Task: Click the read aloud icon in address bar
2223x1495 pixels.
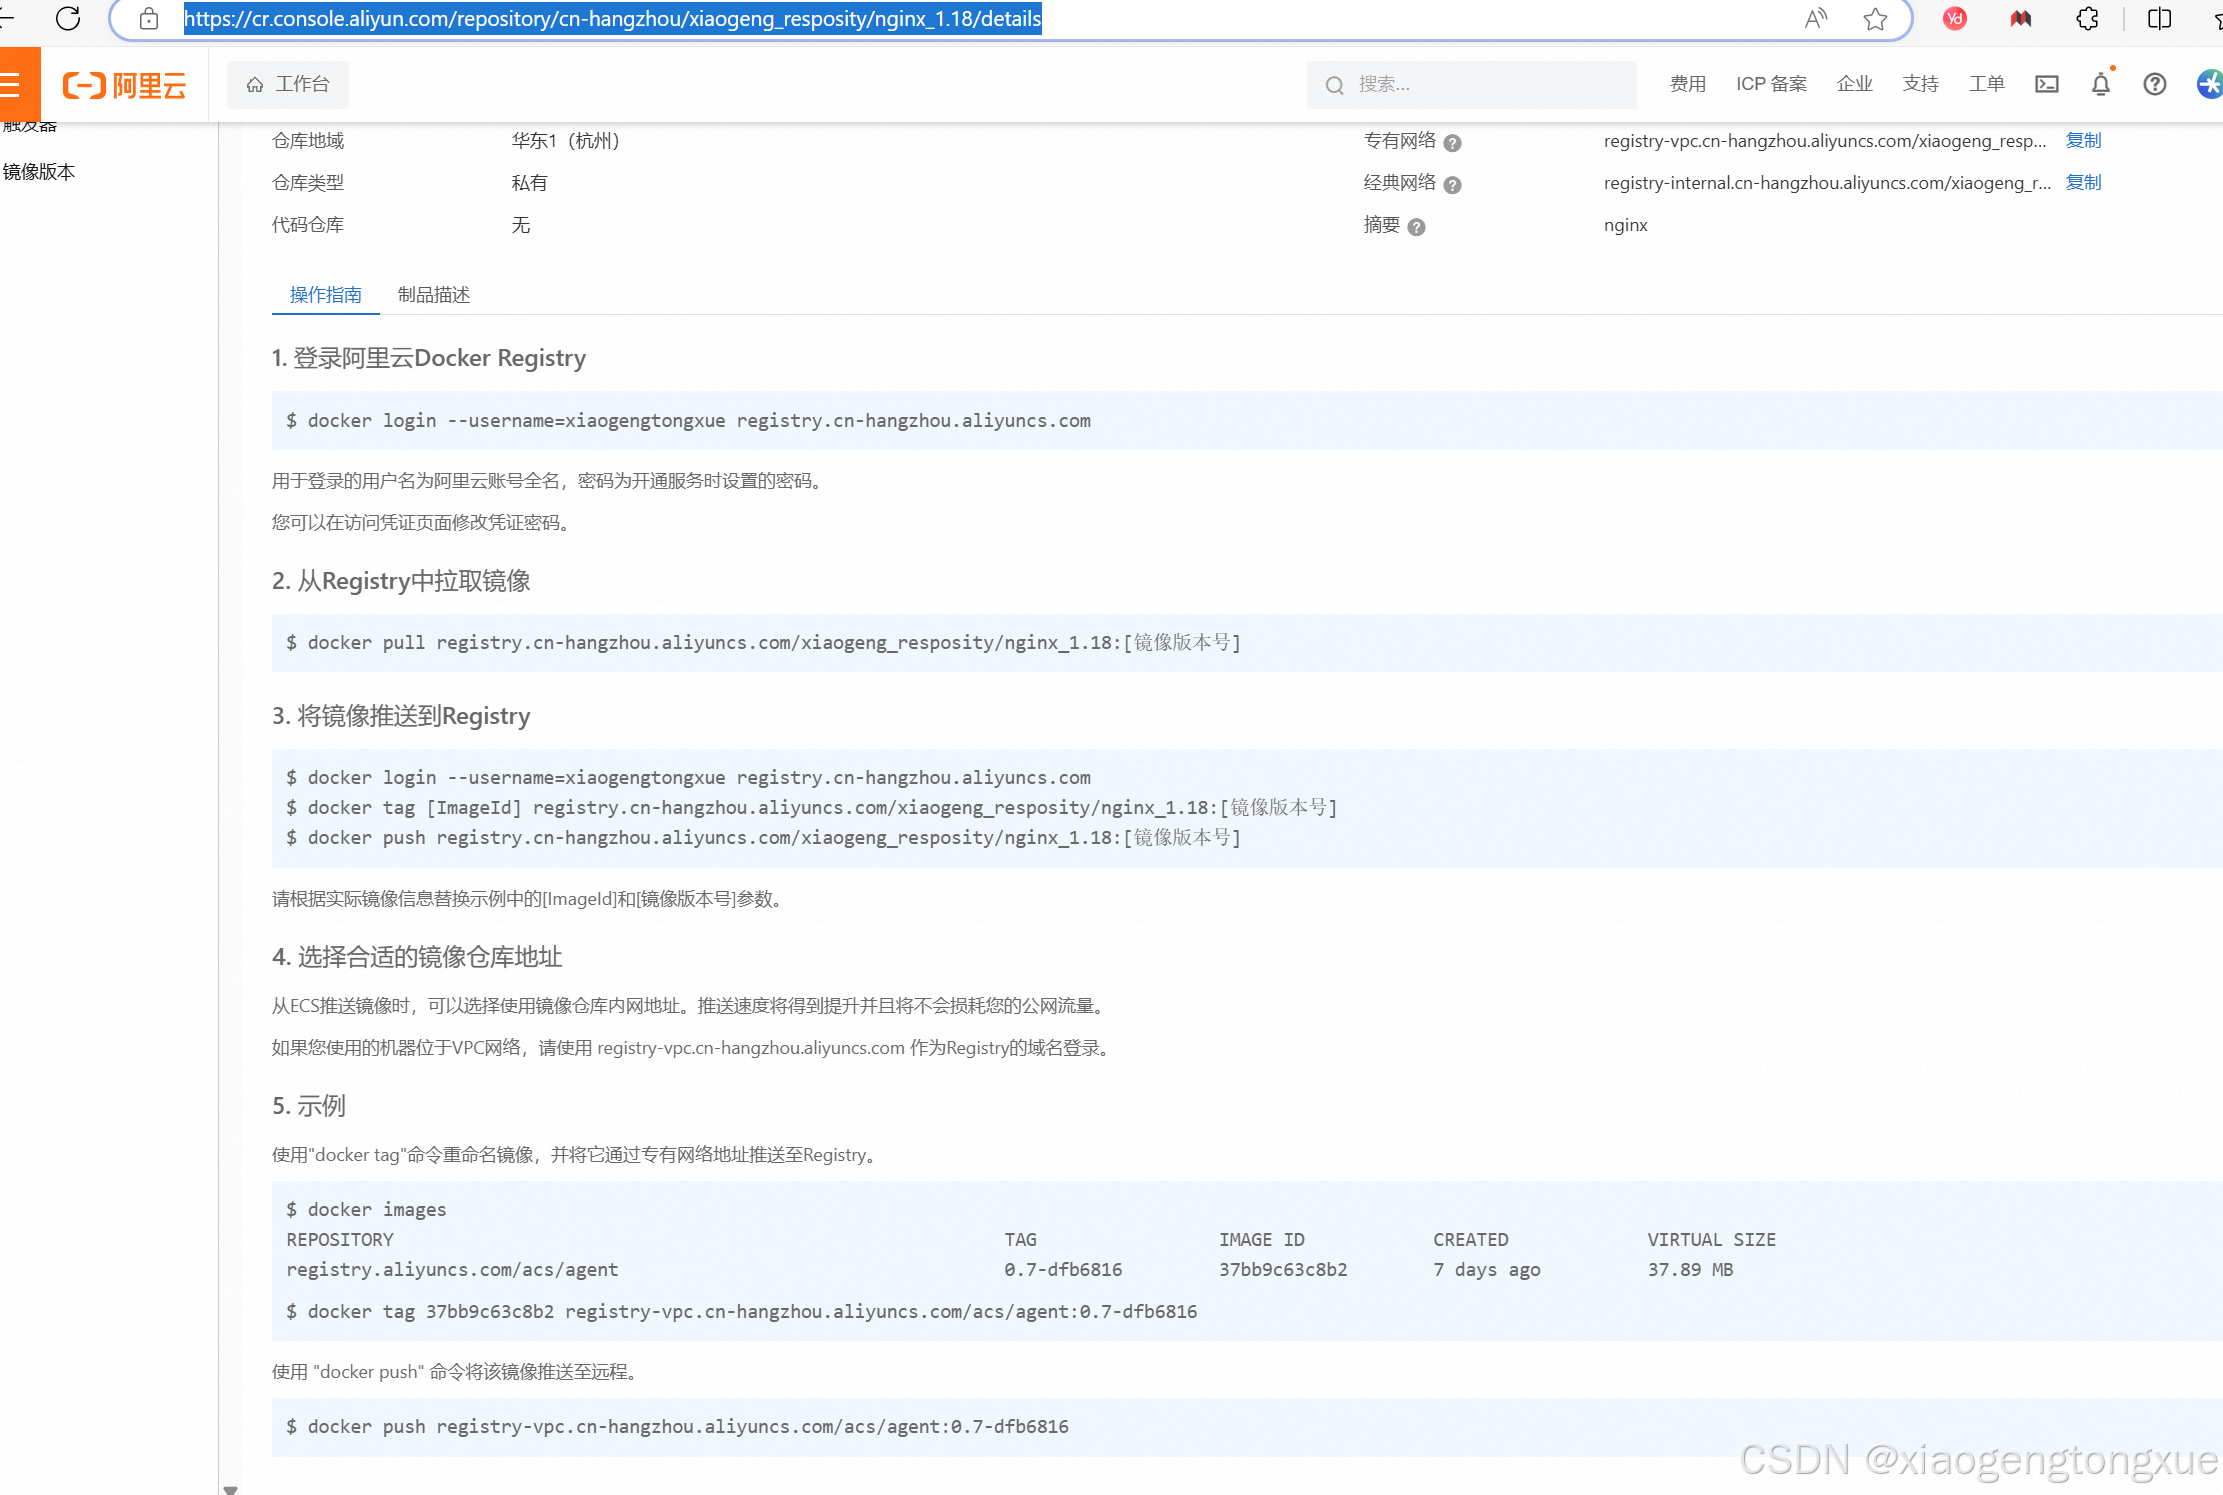Action: click(x=1815, y=19)
